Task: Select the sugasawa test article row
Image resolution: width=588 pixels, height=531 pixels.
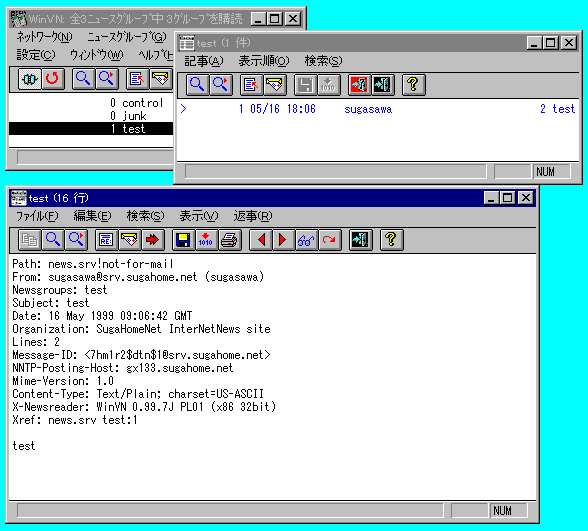Action: coord(378,109)
